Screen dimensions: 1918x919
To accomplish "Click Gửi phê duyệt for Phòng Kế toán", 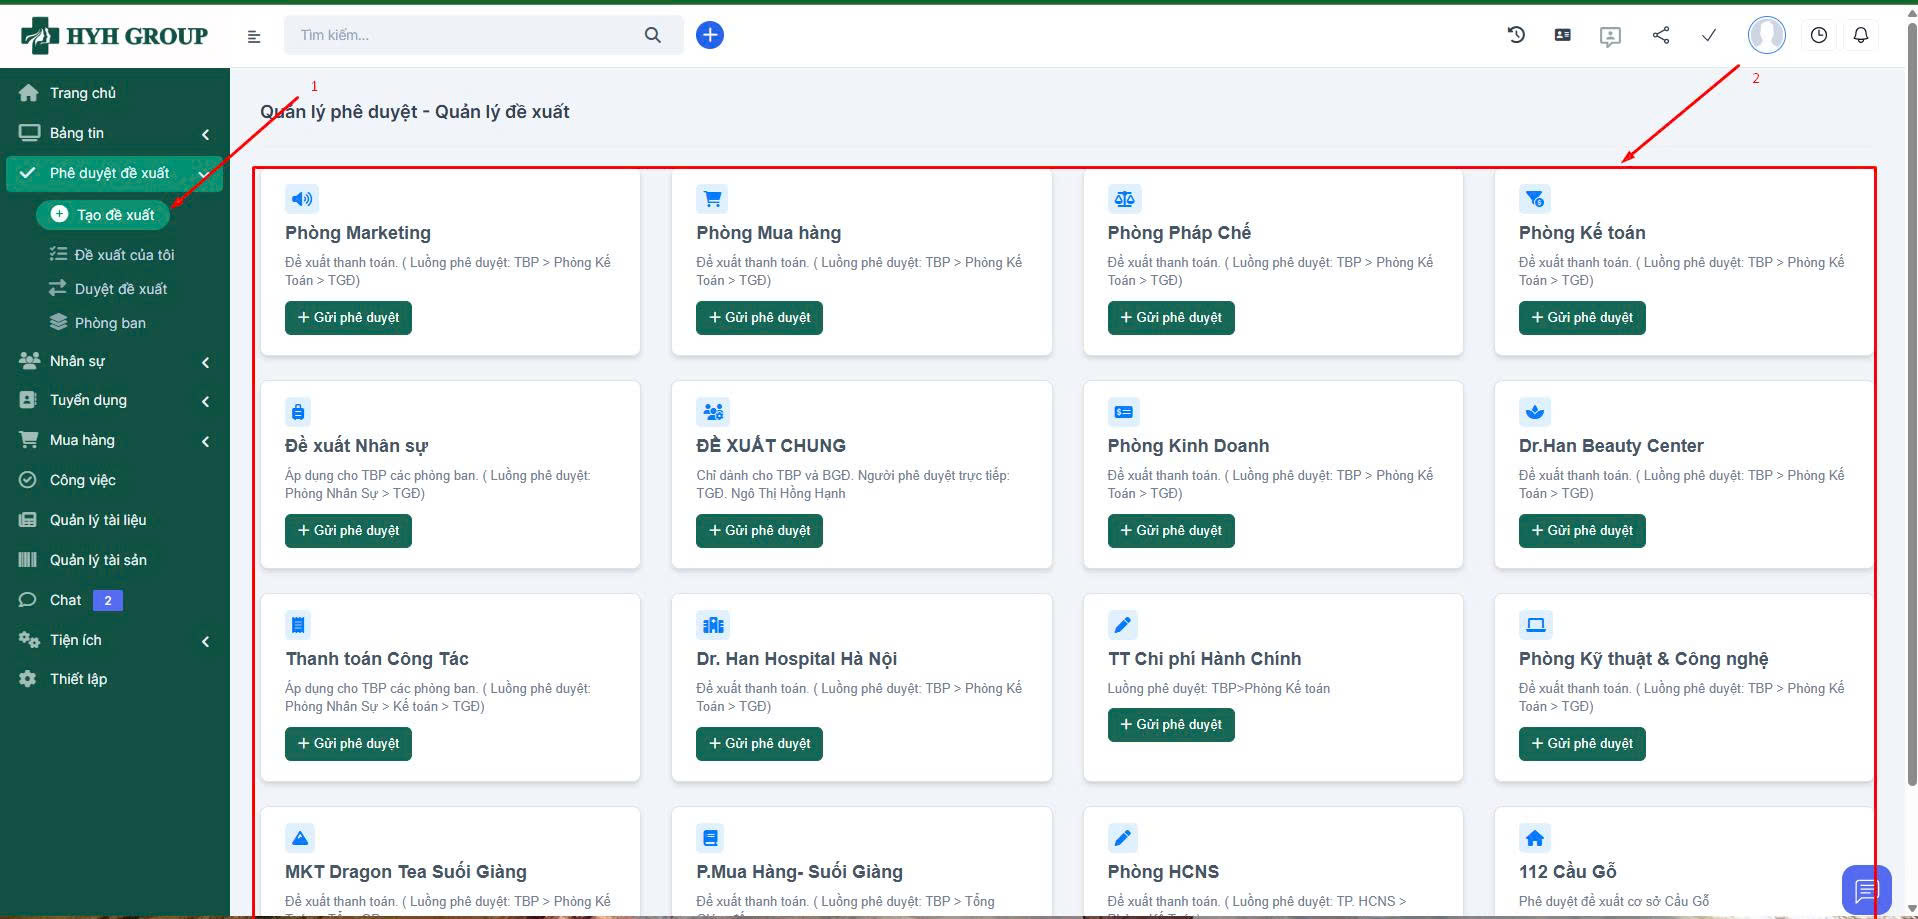I will (1581, 318).
